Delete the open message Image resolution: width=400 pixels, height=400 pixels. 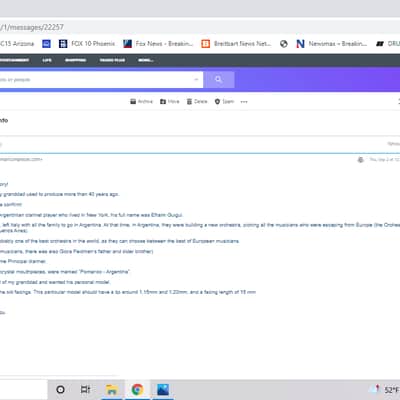197,101
